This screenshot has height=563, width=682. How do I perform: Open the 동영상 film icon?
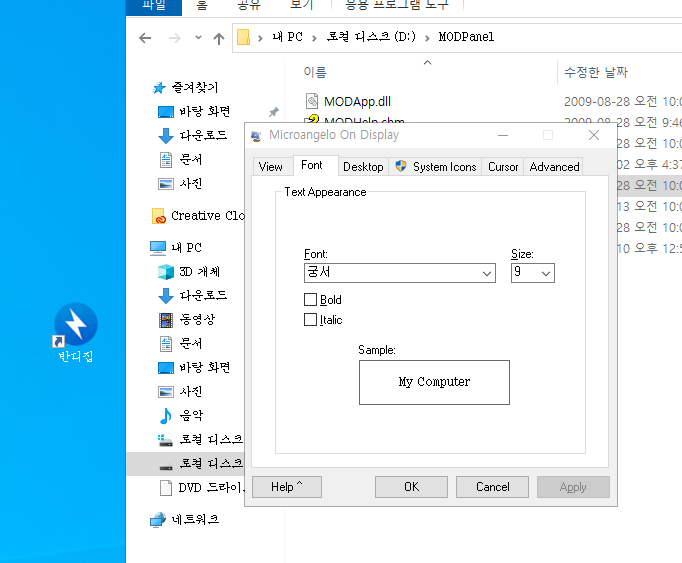166,320
